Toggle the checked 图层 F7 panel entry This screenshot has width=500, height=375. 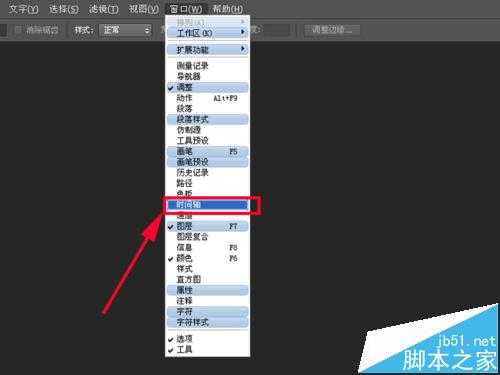coord(207,226)
